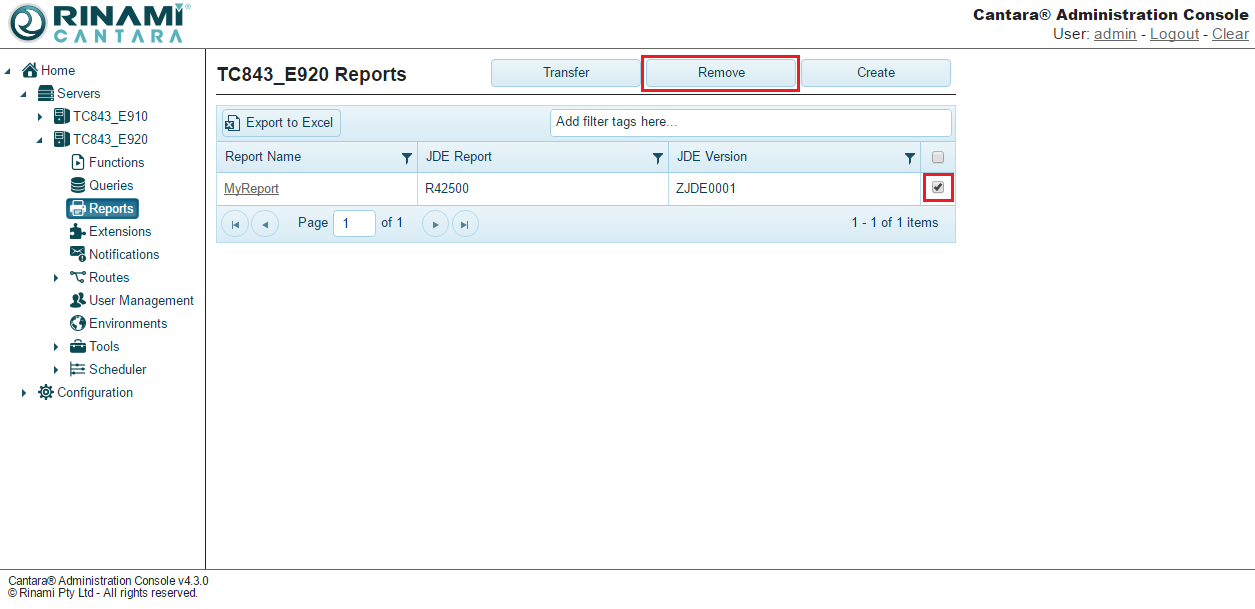Uncheck the MyReport row checkbox
1255x609 pixels.
(x=938, y=187)
